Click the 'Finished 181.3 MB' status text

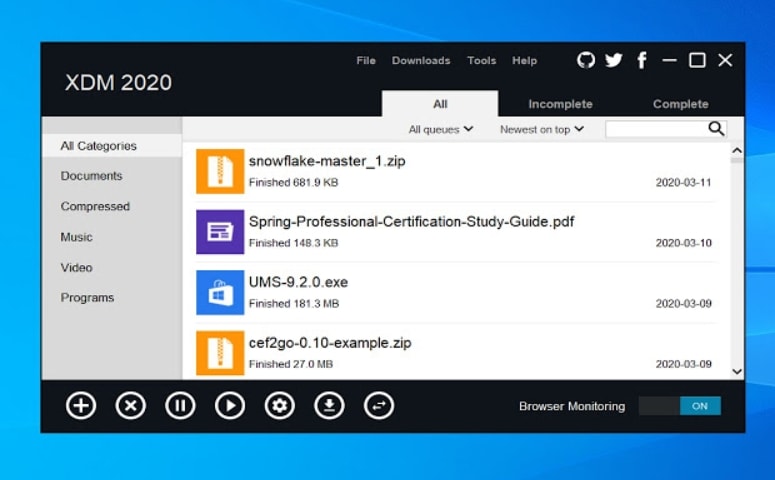(294, 304)
